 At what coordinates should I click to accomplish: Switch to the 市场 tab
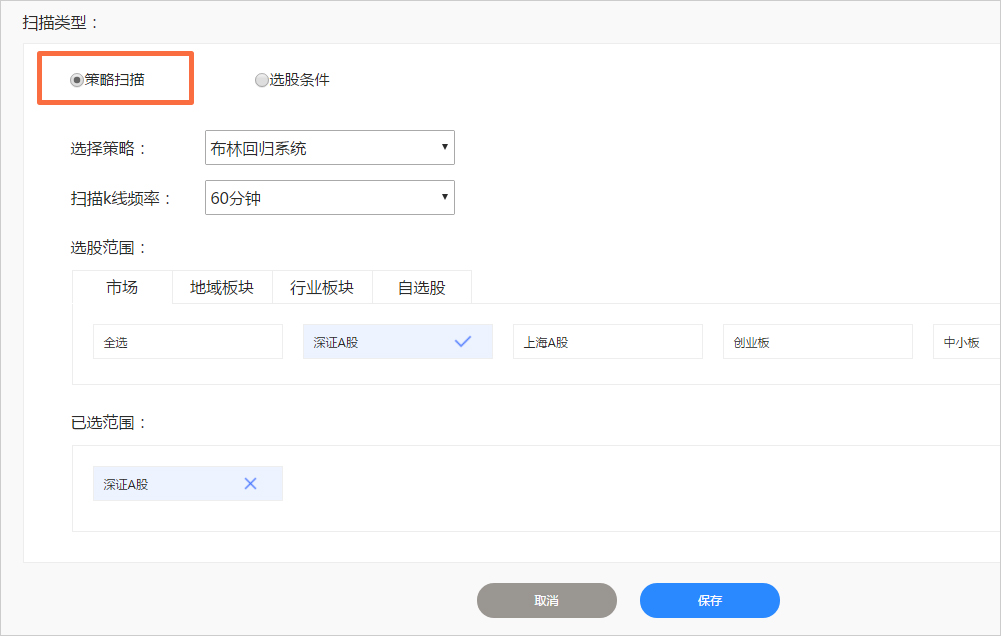click(x=122, y=287)
